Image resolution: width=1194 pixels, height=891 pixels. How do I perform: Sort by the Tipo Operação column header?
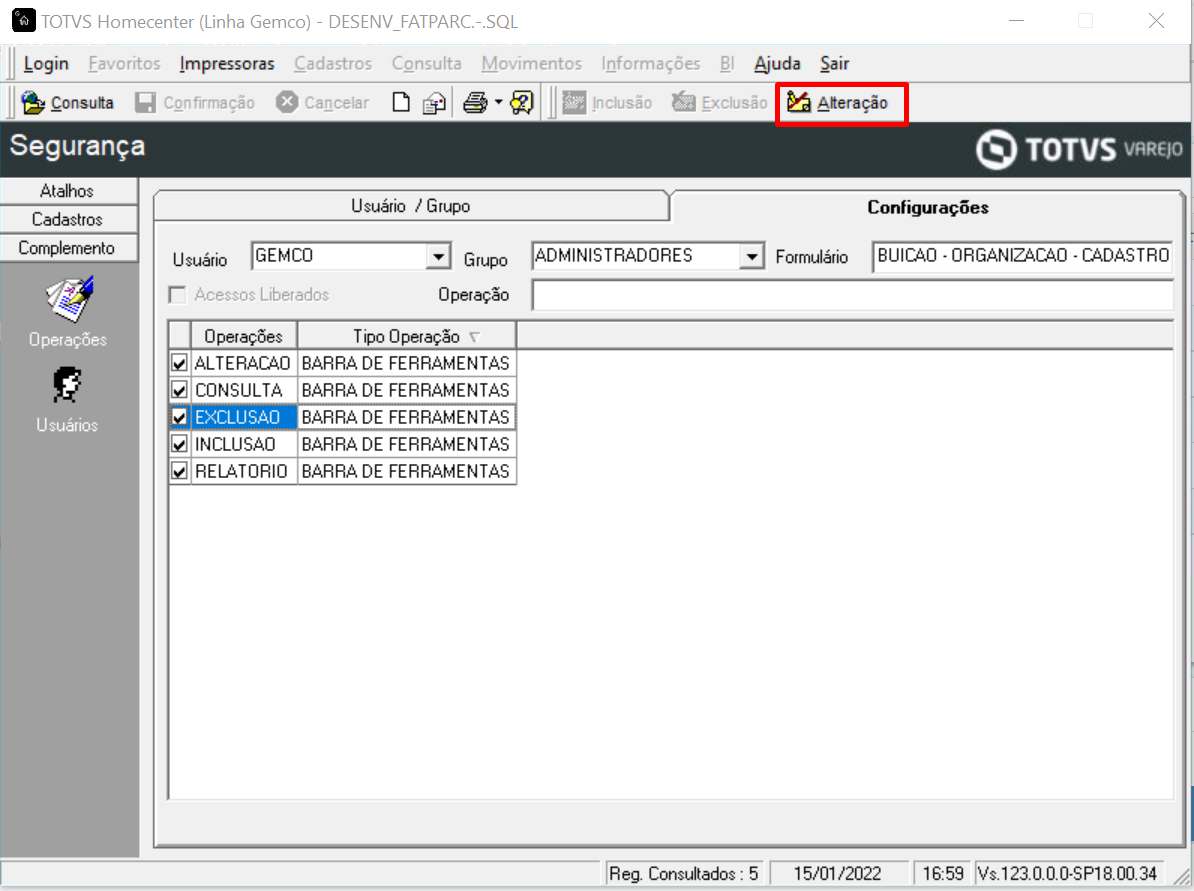(407, 336)
